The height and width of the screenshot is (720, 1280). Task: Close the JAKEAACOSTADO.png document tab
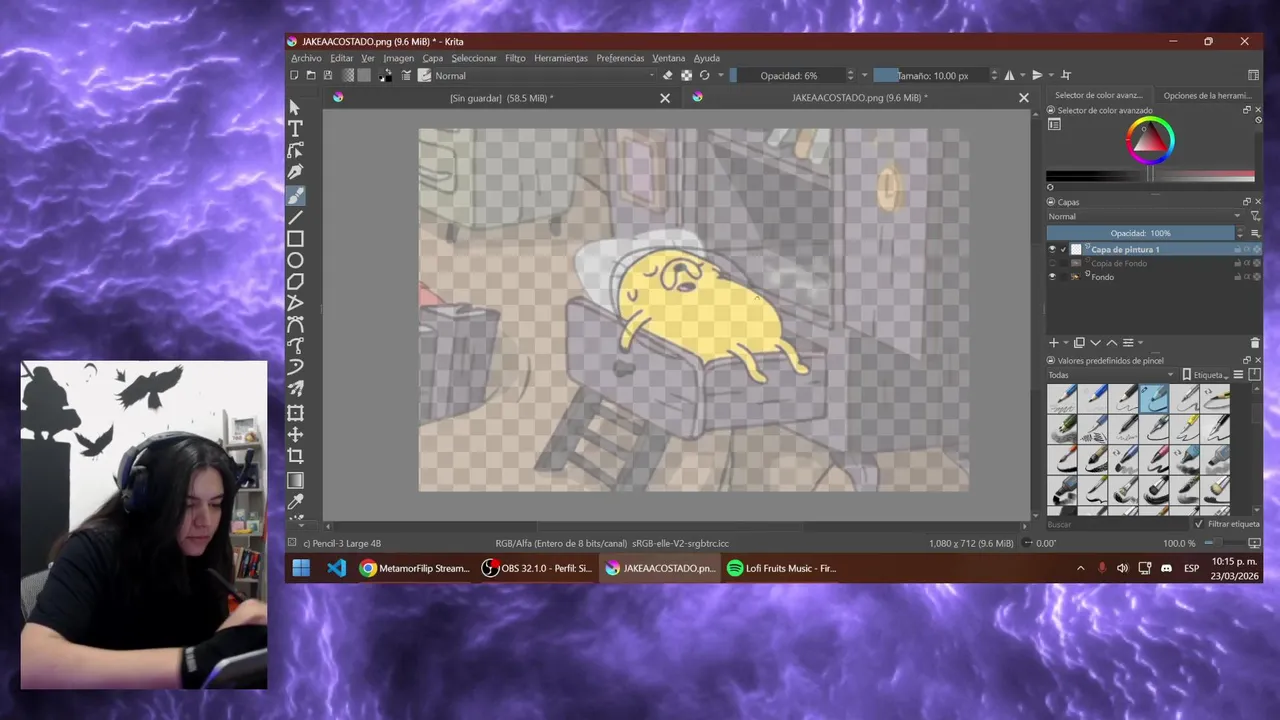pyautogui.click(x=1023, y=98)
